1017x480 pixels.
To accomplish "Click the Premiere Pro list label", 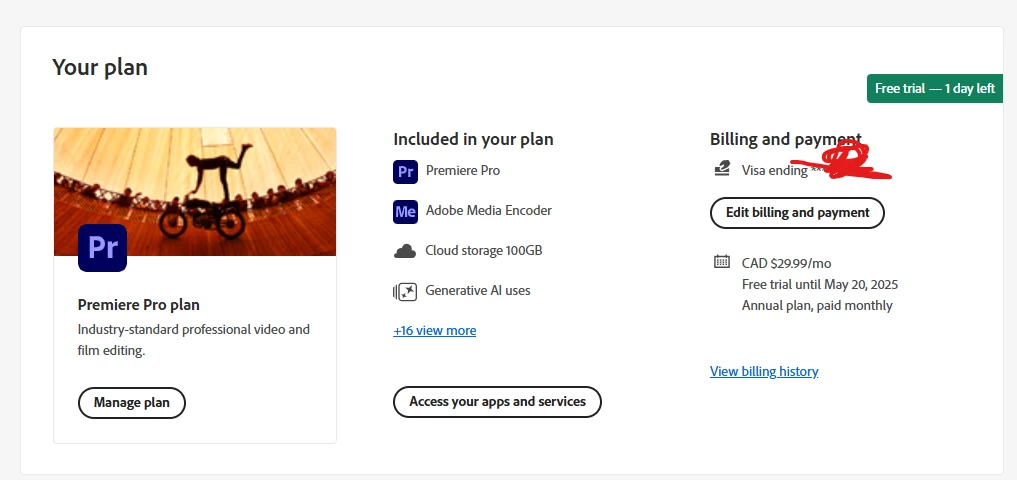I will 463,171.
